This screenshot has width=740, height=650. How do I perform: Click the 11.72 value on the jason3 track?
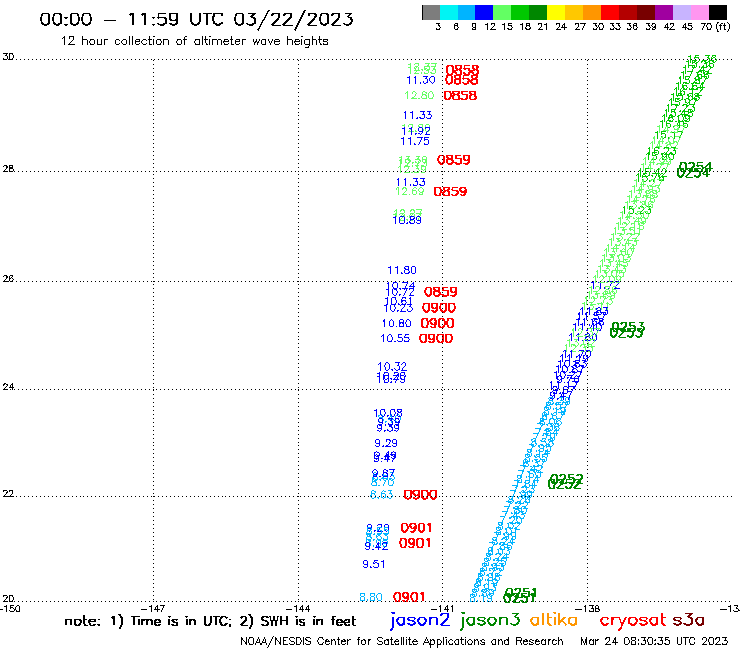coord(605,285)
